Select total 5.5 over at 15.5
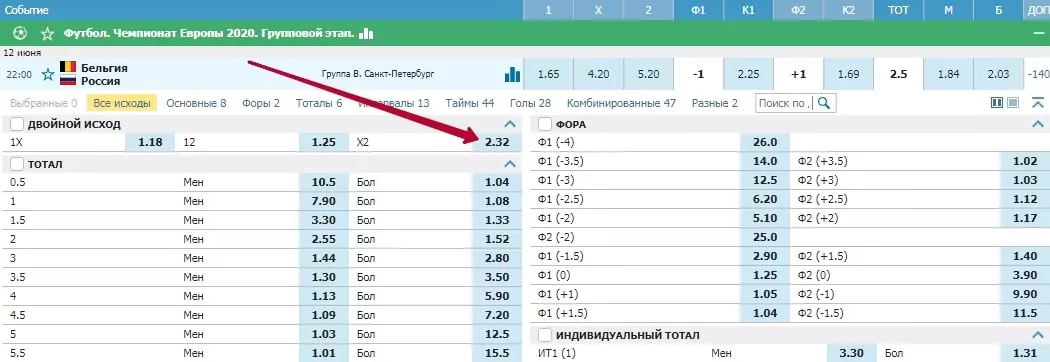Screen dimensions: 1050x362 click(x=498, y=353)
